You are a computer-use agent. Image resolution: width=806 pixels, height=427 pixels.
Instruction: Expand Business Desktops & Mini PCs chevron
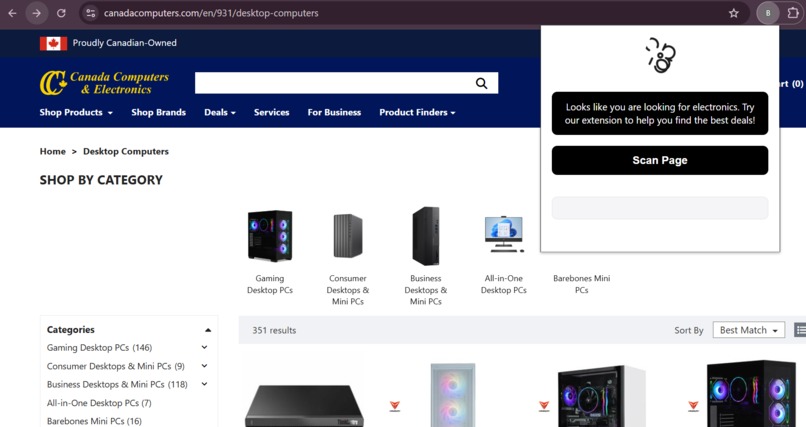click(x=204, y=384)
